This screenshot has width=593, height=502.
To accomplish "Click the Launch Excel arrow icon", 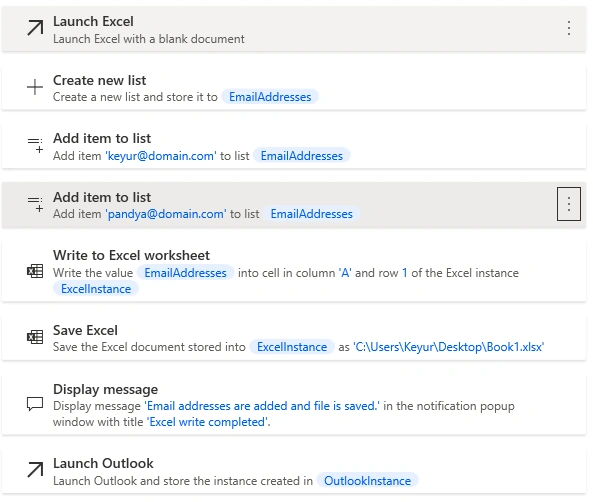I will 35,28.
